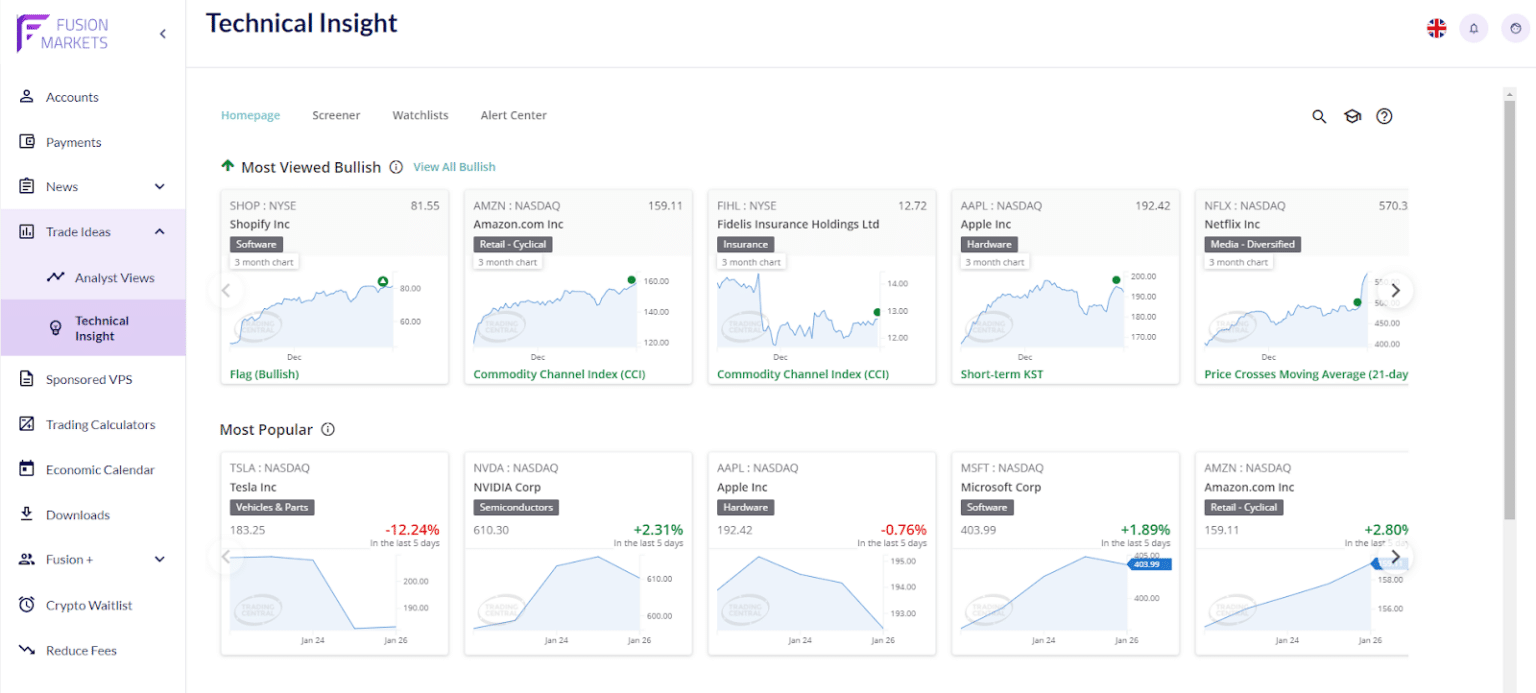Open the UK flag language selector
This screenshot has width=1536, height=693.
[1436, 28]
